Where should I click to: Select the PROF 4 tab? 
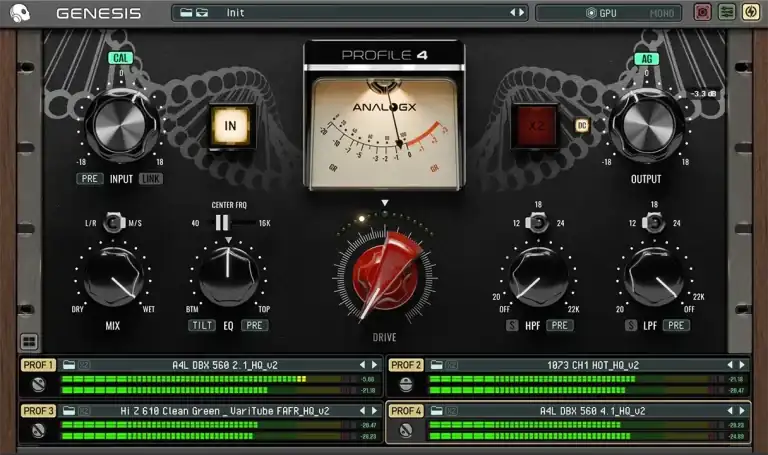[x=406, y=410]
